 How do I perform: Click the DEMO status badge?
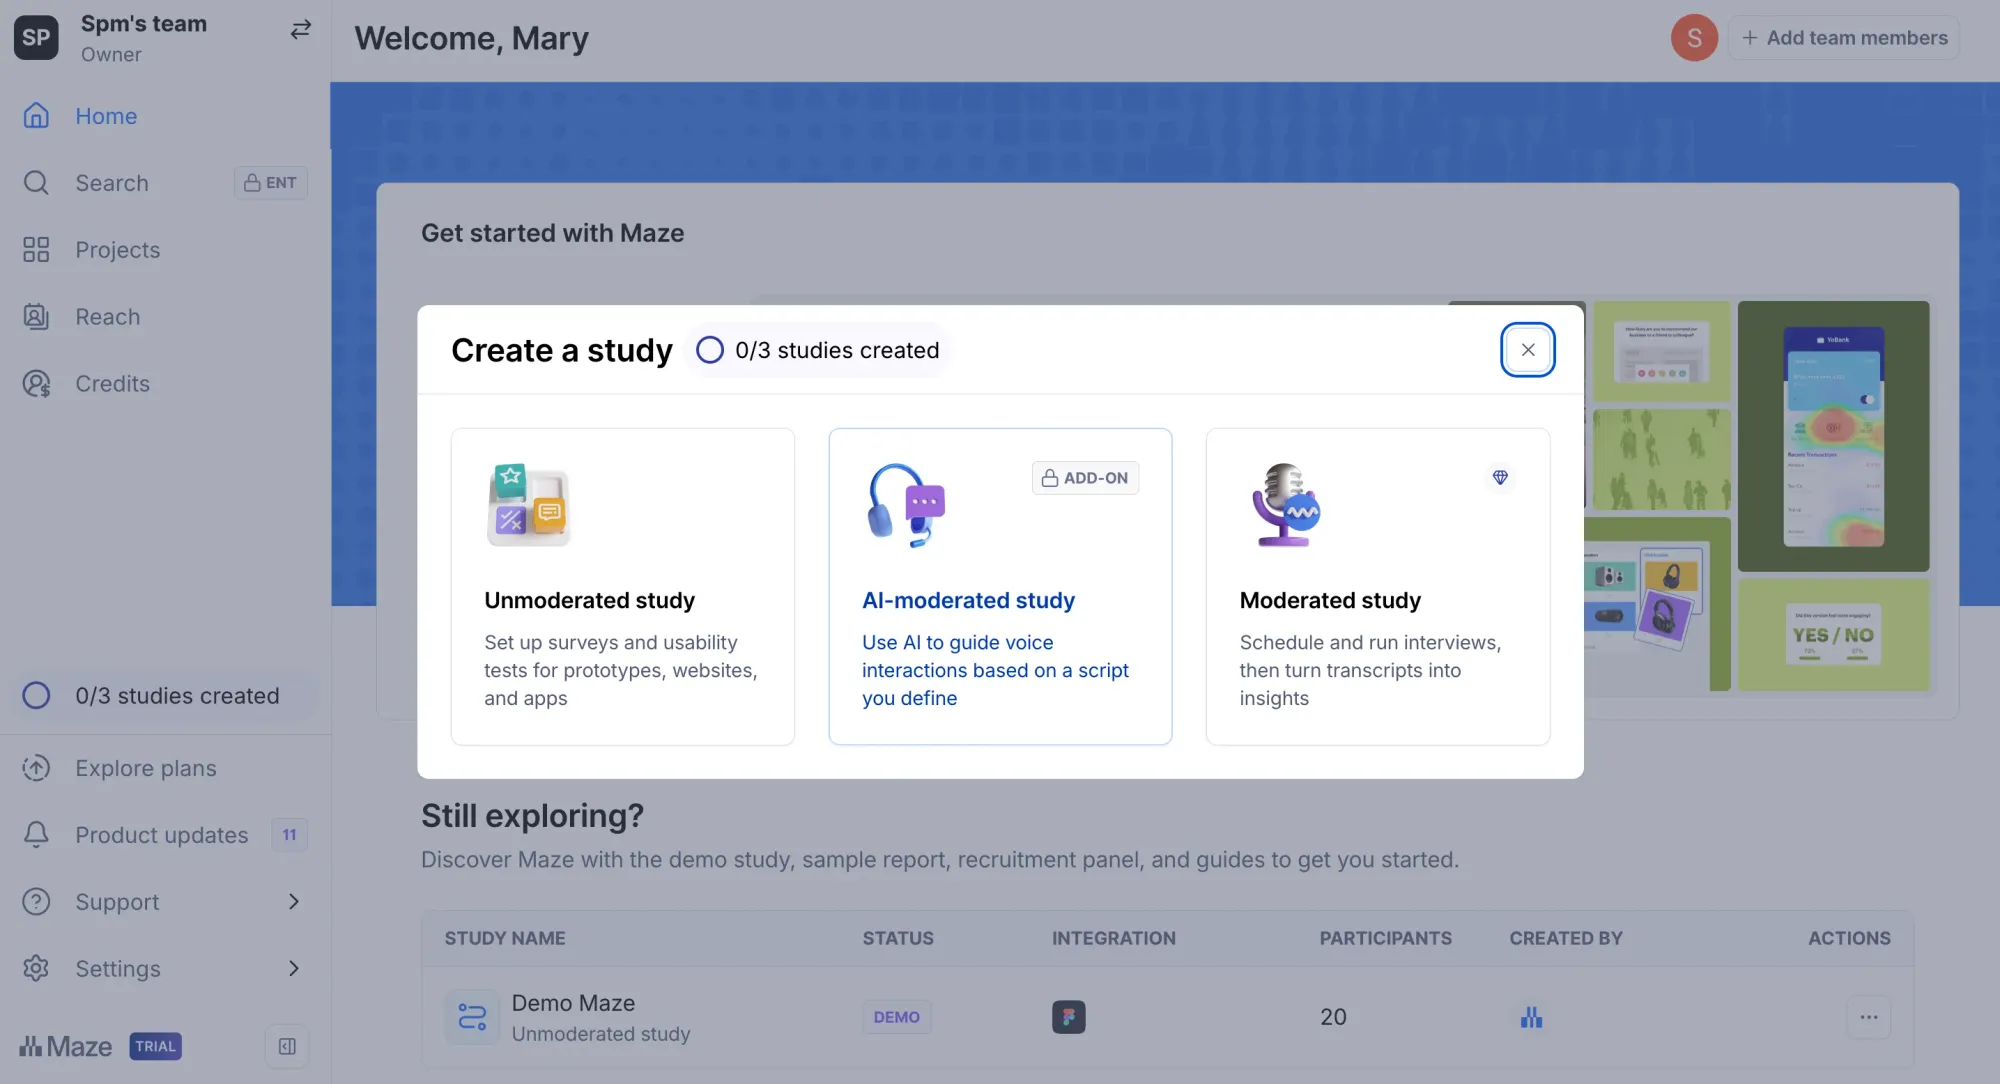(x=896, y=1017)
